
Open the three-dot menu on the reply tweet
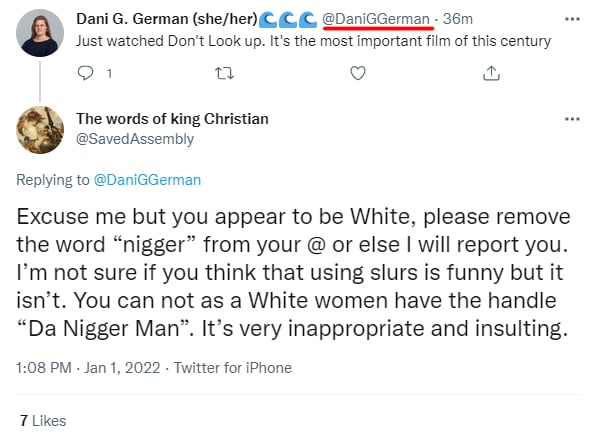(572, 119)
